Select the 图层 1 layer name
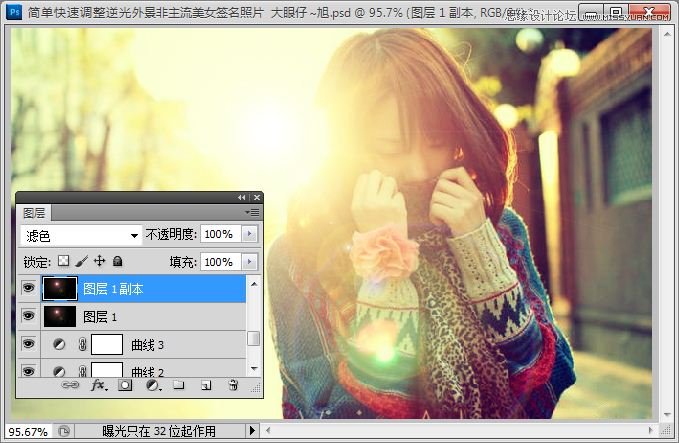 click(x=100, y=317)
